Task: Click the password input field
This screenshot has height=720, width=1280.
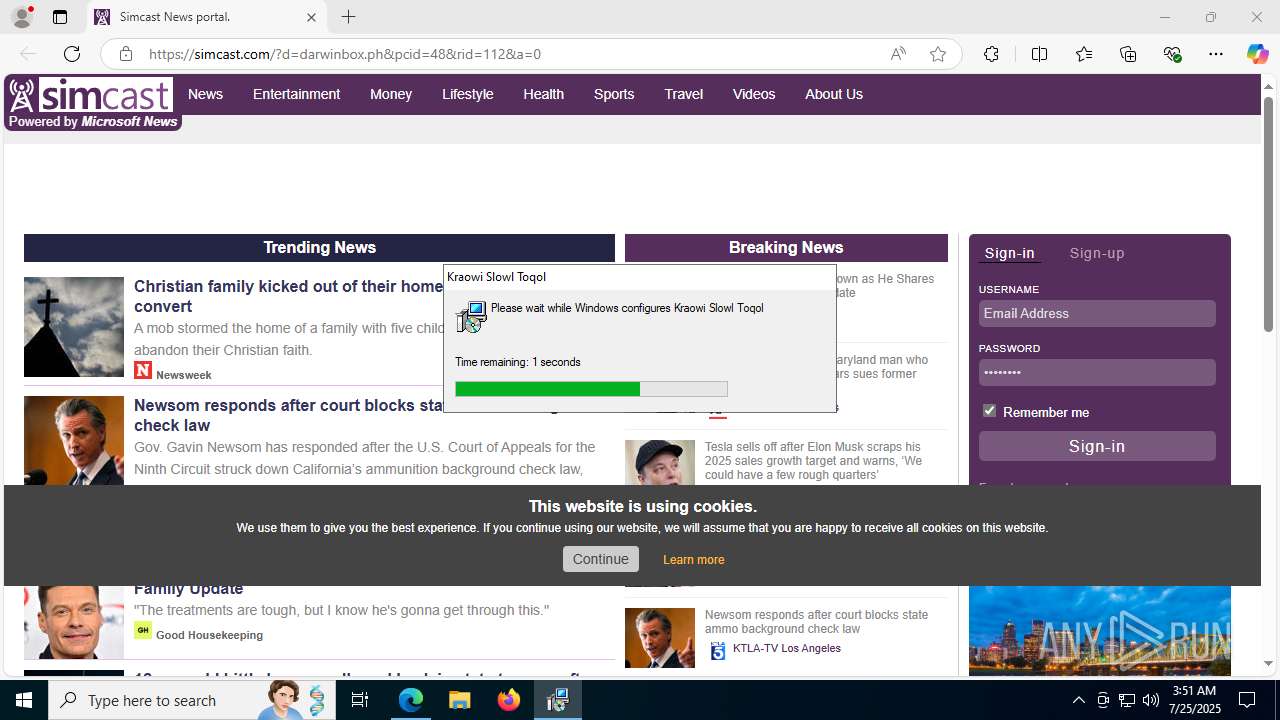Action: point(1097,372)
